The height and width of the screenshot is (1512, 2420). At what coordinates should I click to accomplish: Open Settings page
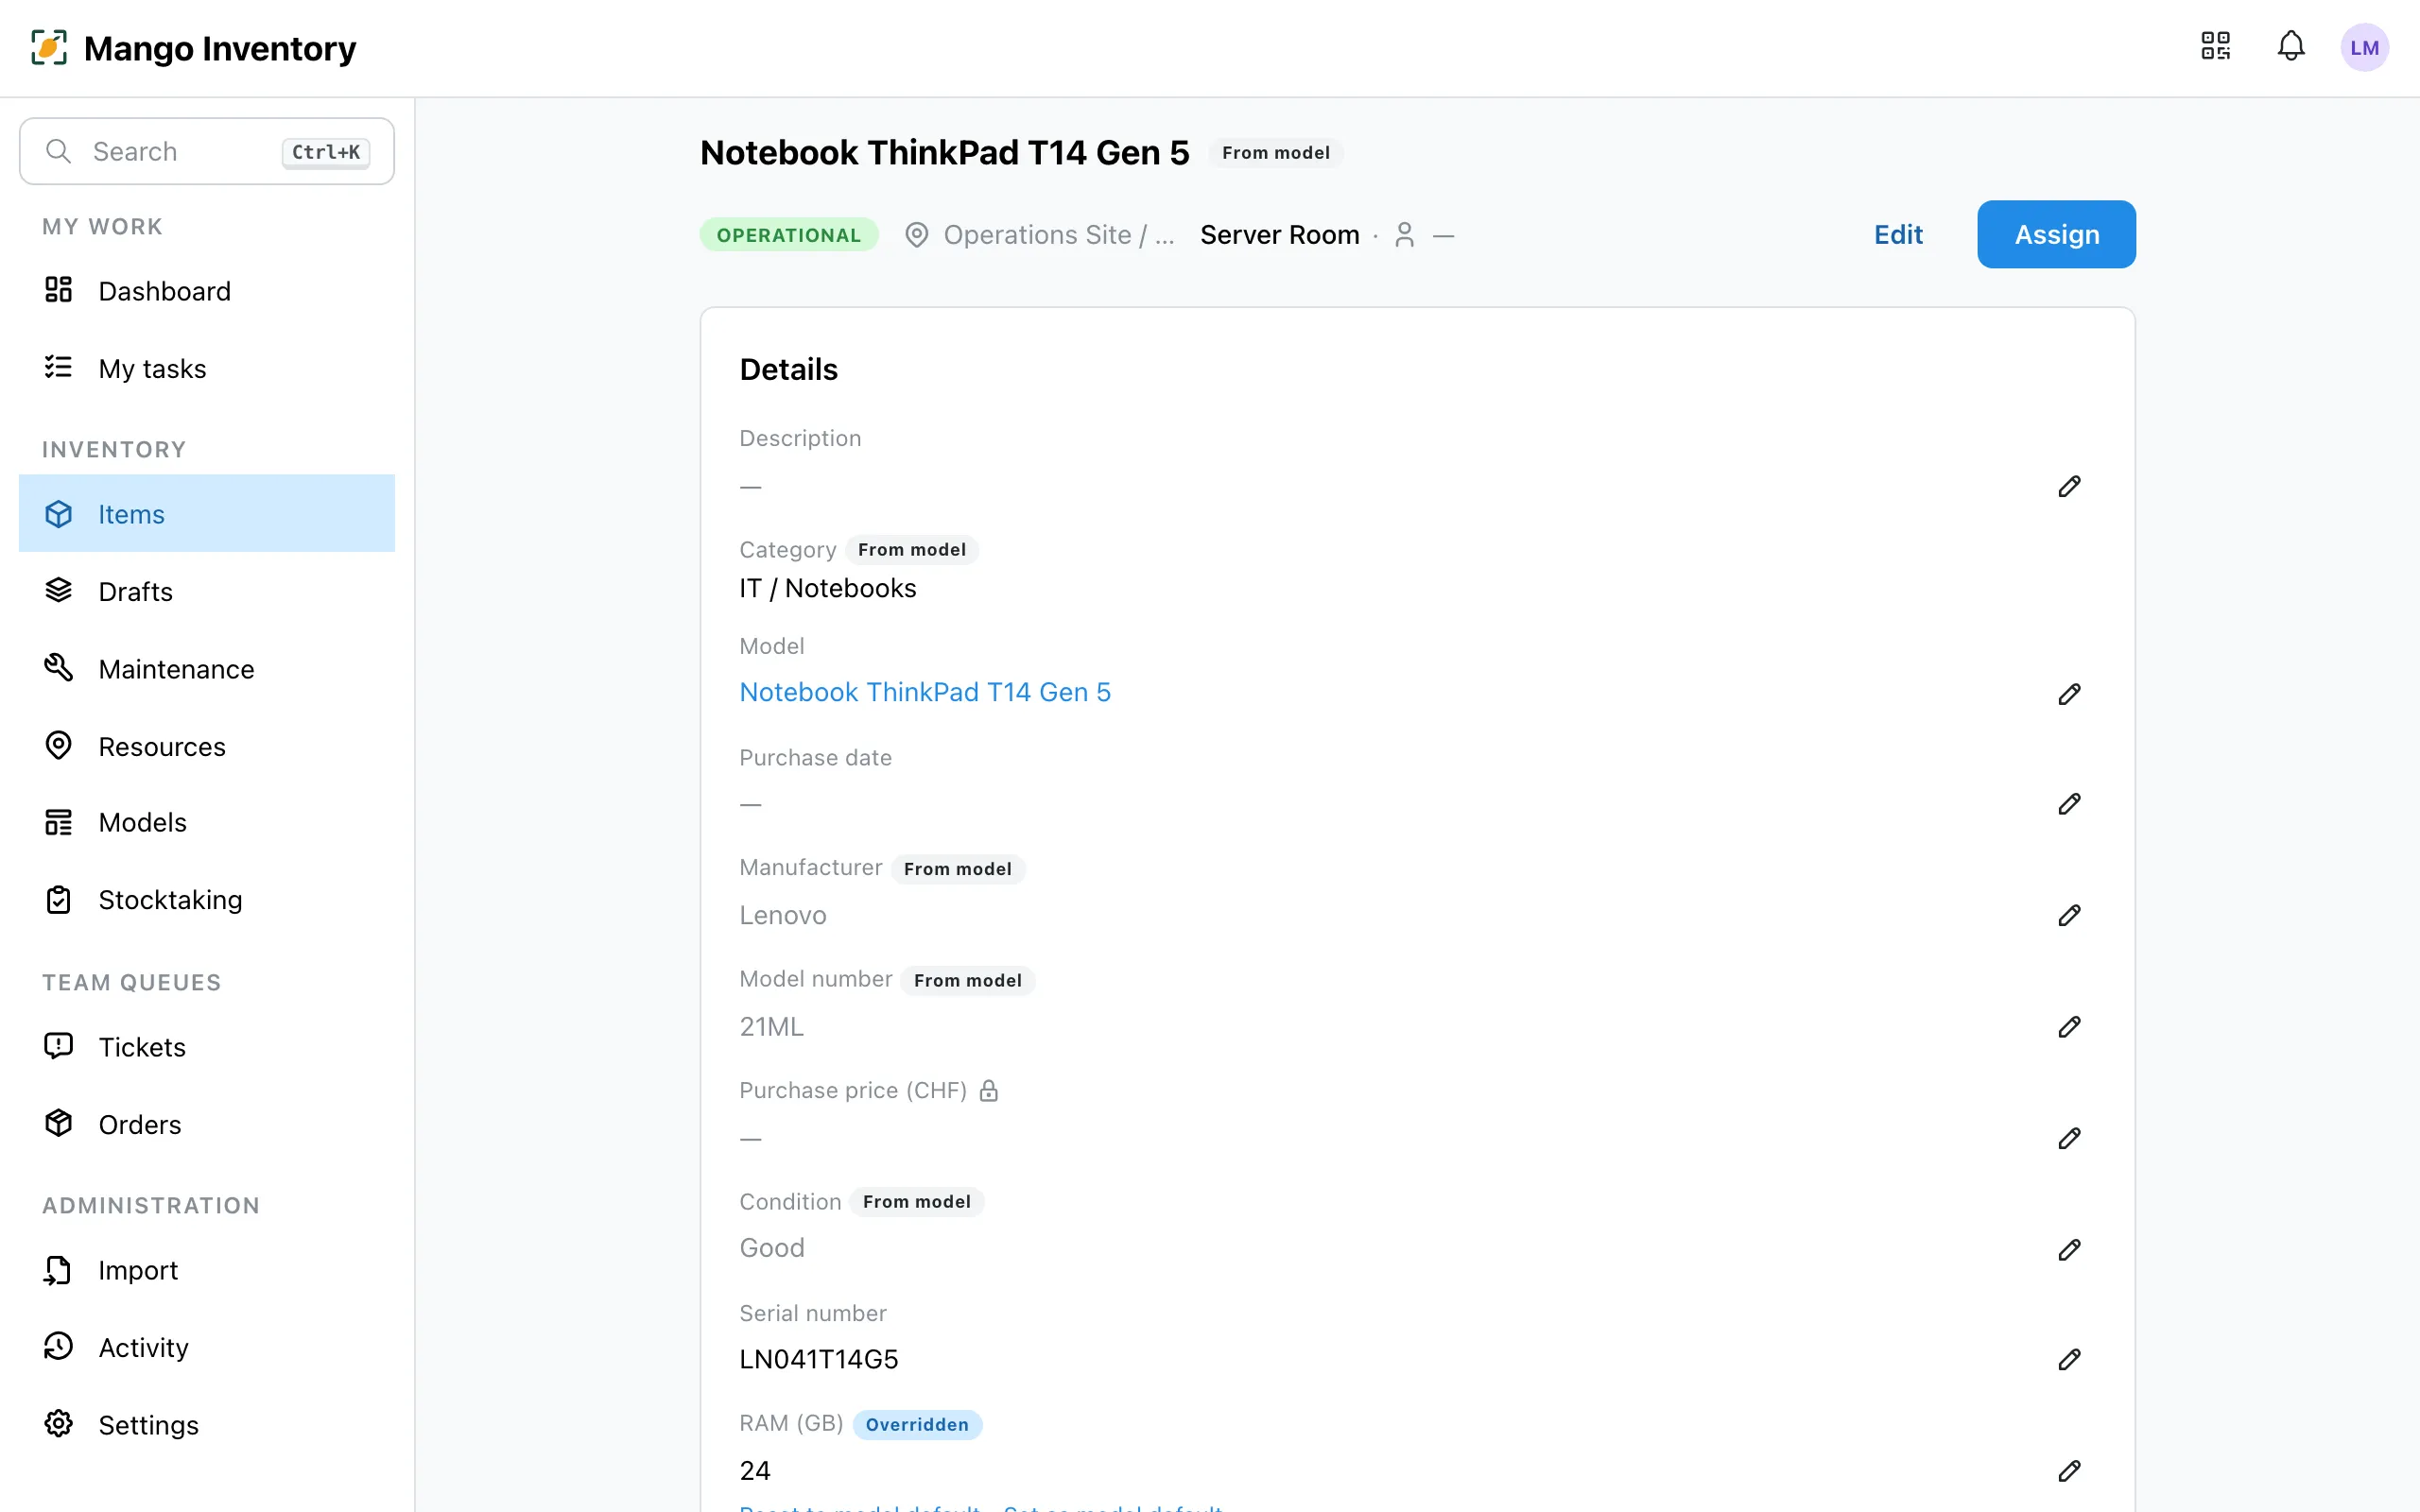tap(207, 1424)
